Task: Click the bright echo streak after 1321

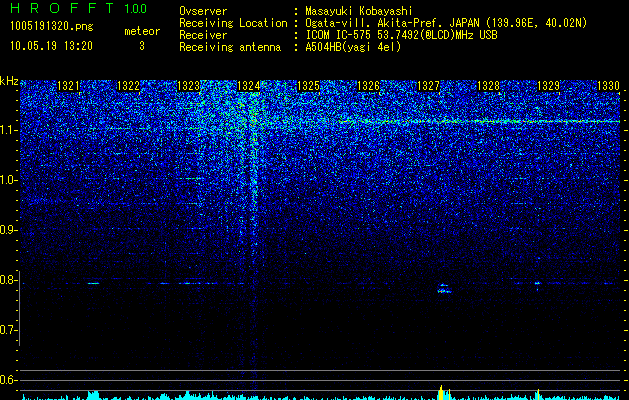Action: [93, 283]
